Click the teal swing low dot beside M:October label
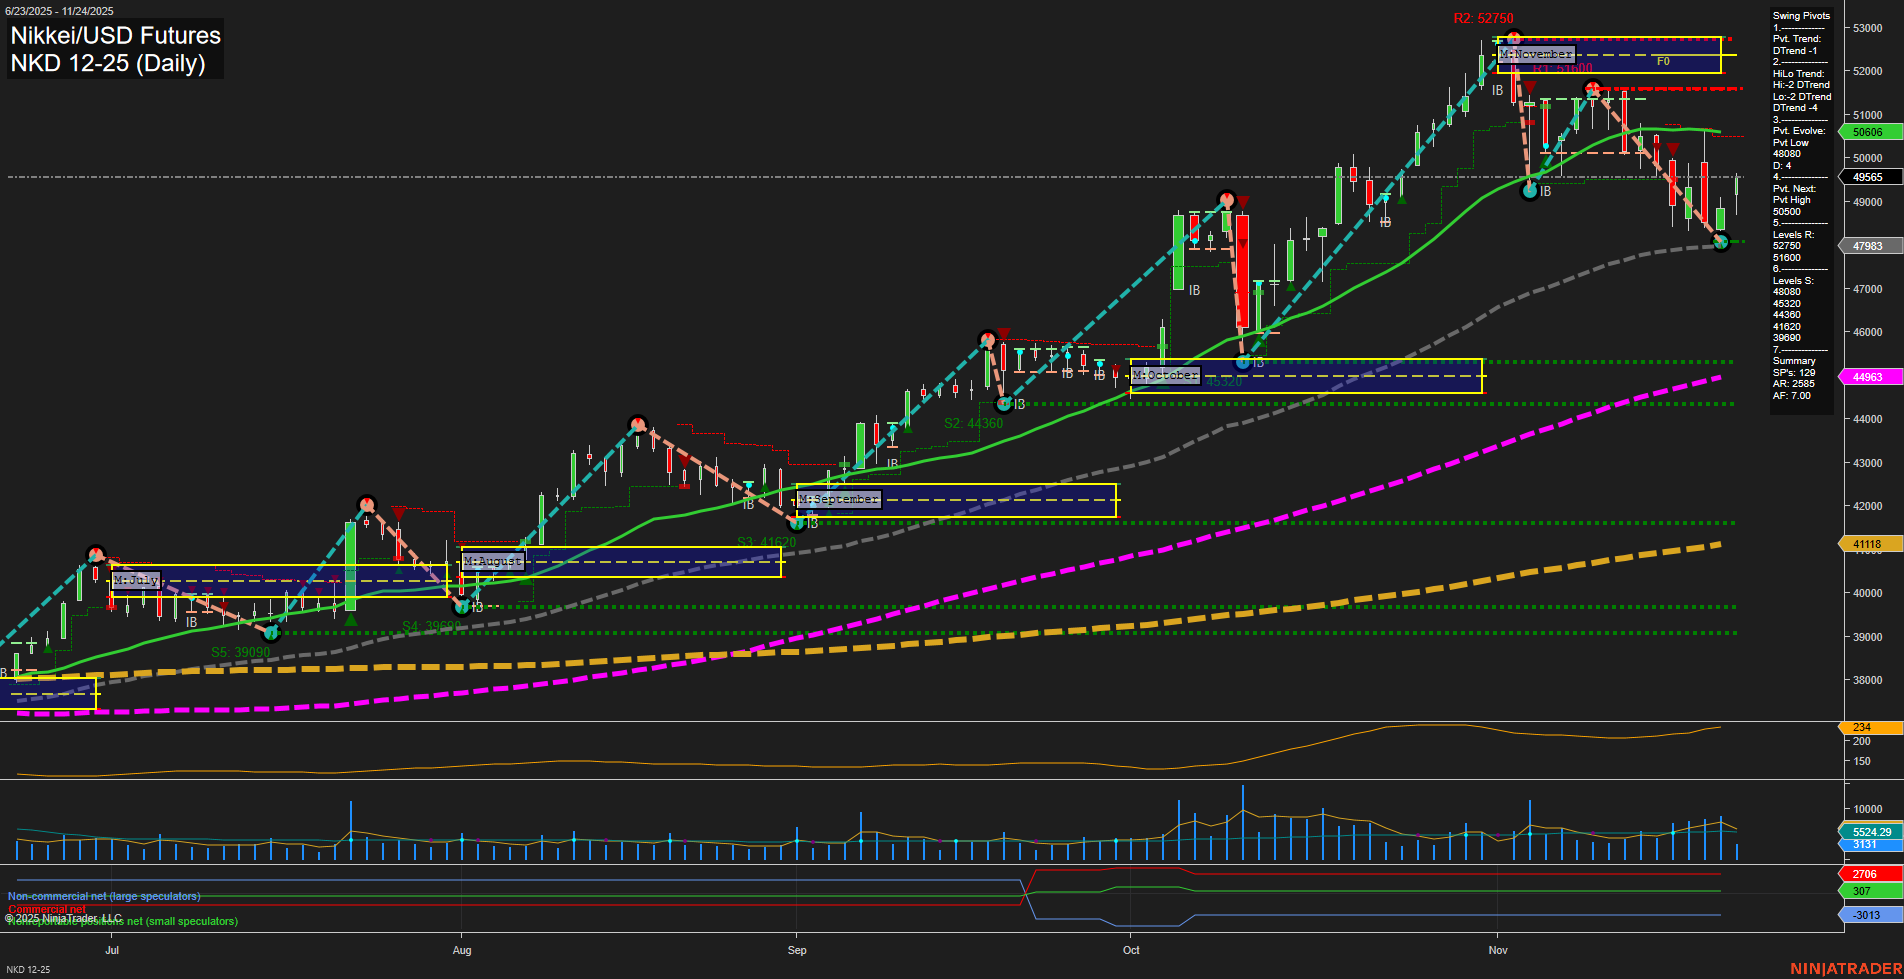Screen dimensions: 1904x979 coord(1243,362)
